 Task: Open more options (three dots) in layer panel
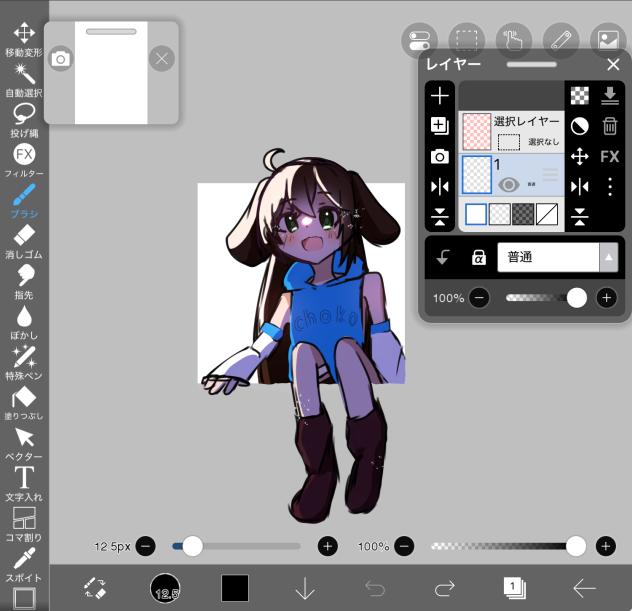610,187
